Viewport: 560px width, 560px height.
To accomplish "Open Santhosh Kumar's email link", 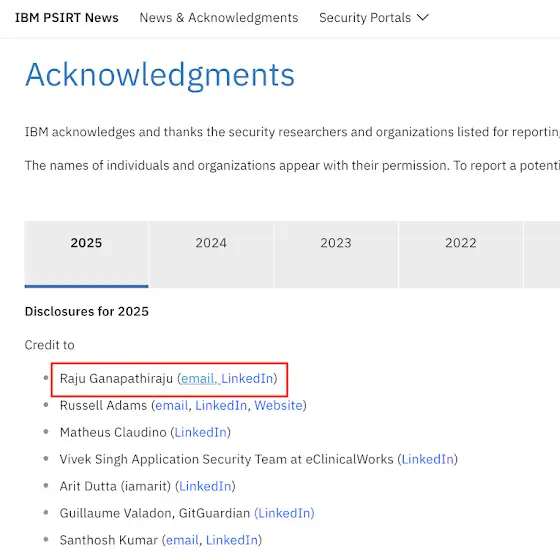I will [x=182, y=540].
